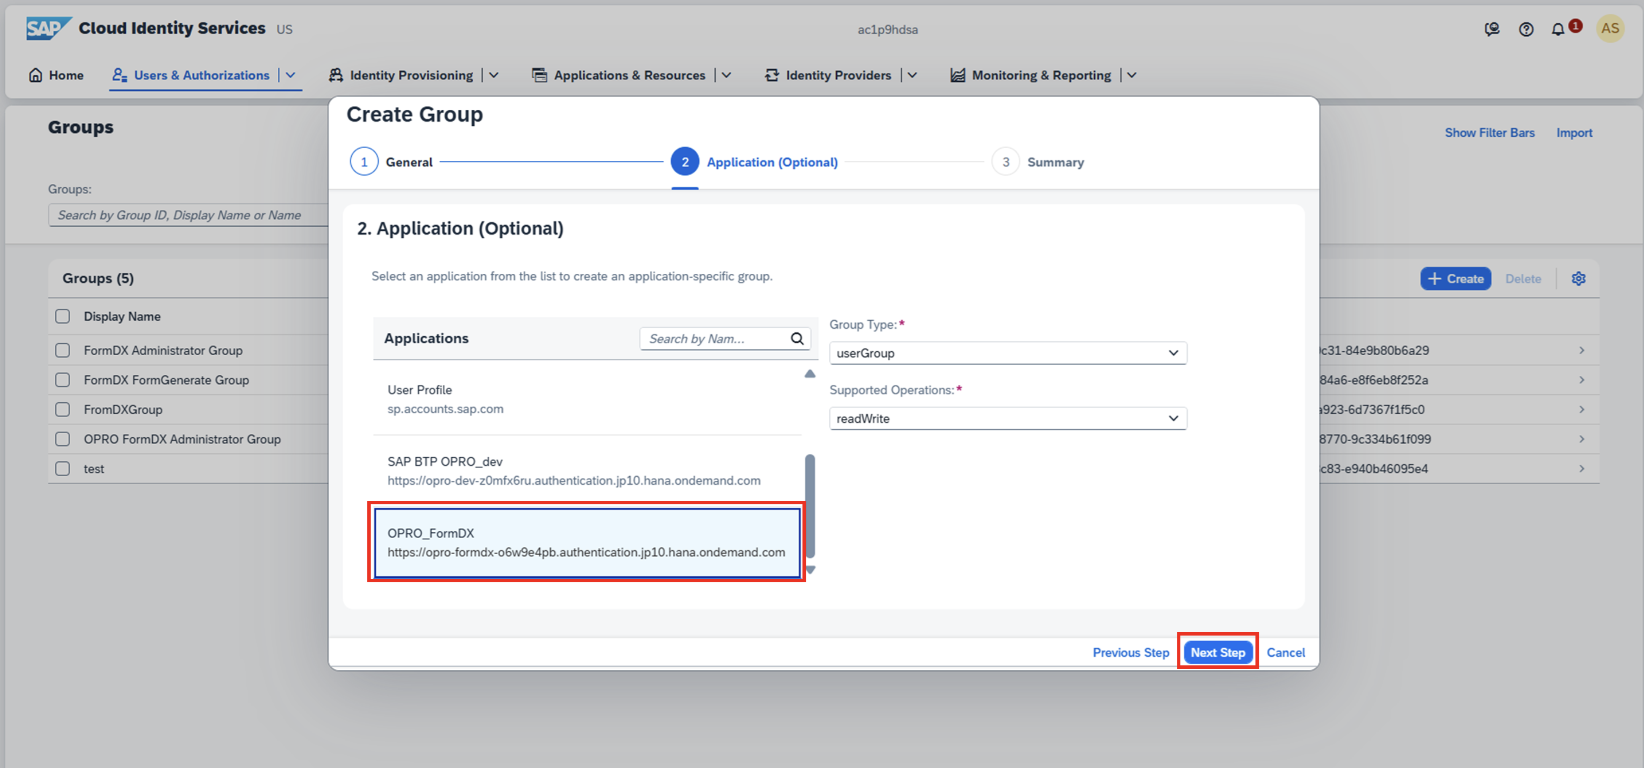Open the help question mark icon
1644x768 pixels.
tap(1526, 29)
